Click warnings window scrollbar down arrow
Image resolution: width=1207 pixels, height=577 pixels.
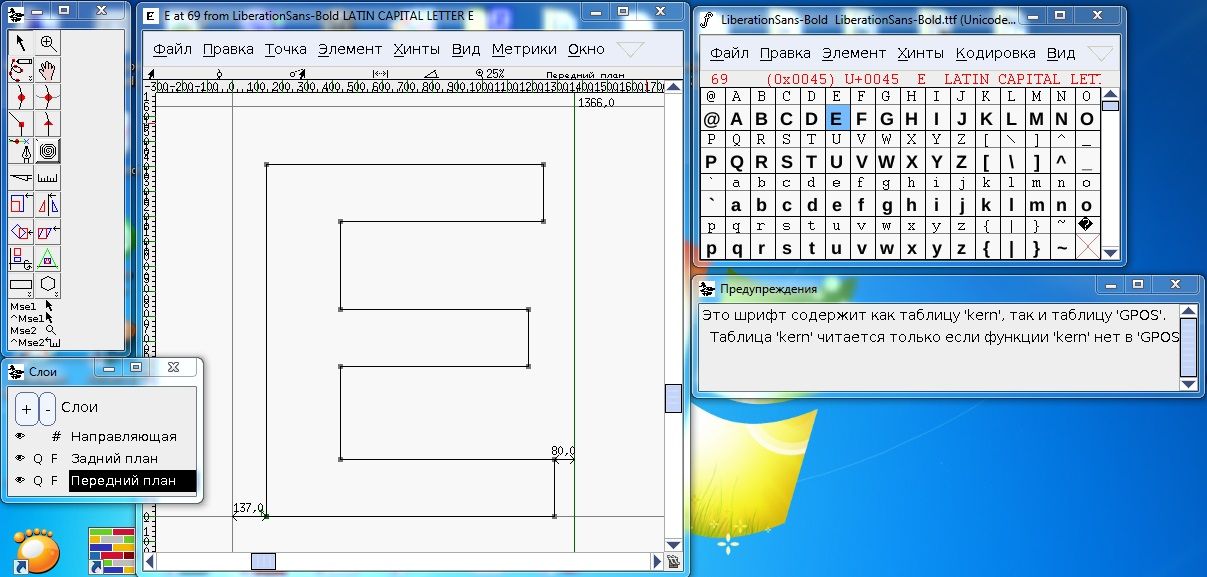pos(1188,384)
